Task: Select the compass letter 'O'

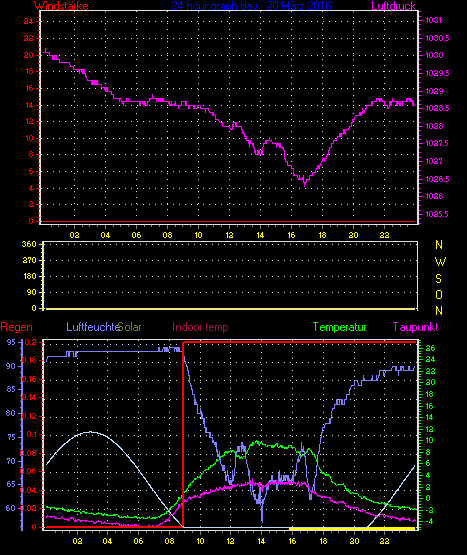Action: point(439,294)
